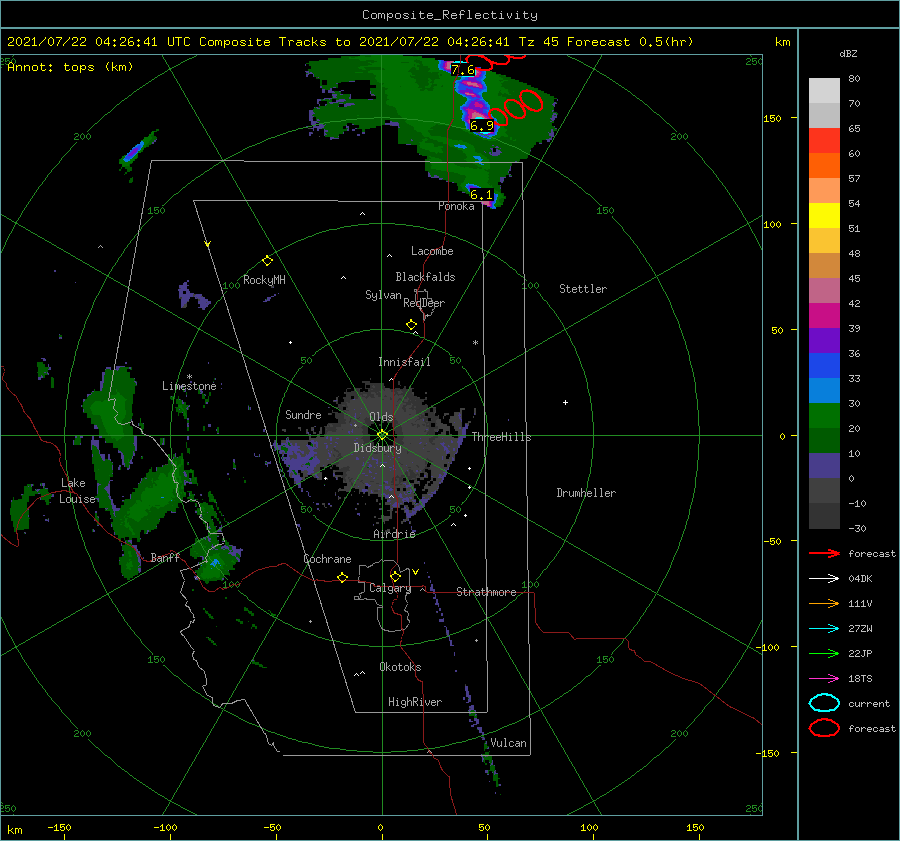Click the white 04DK arrow legend icon
Image resolution: width=900 pixels, height=841 pixels.
click(x=824, y=578)
